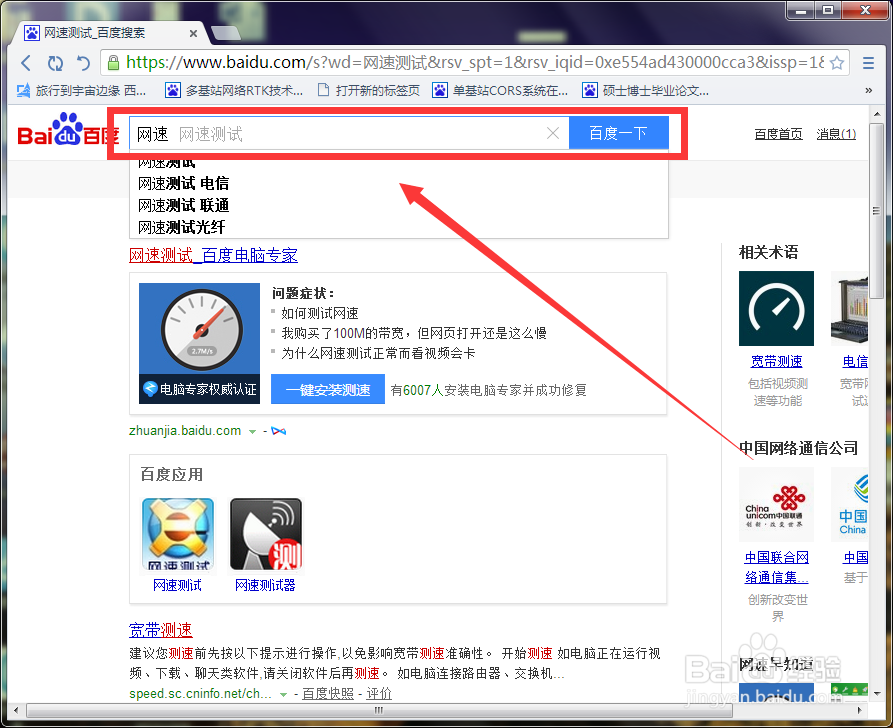This screenshot has width=893, height=728.
Task: Open bookmark 硕士博士毕业论文
Action: coord(646,91)
